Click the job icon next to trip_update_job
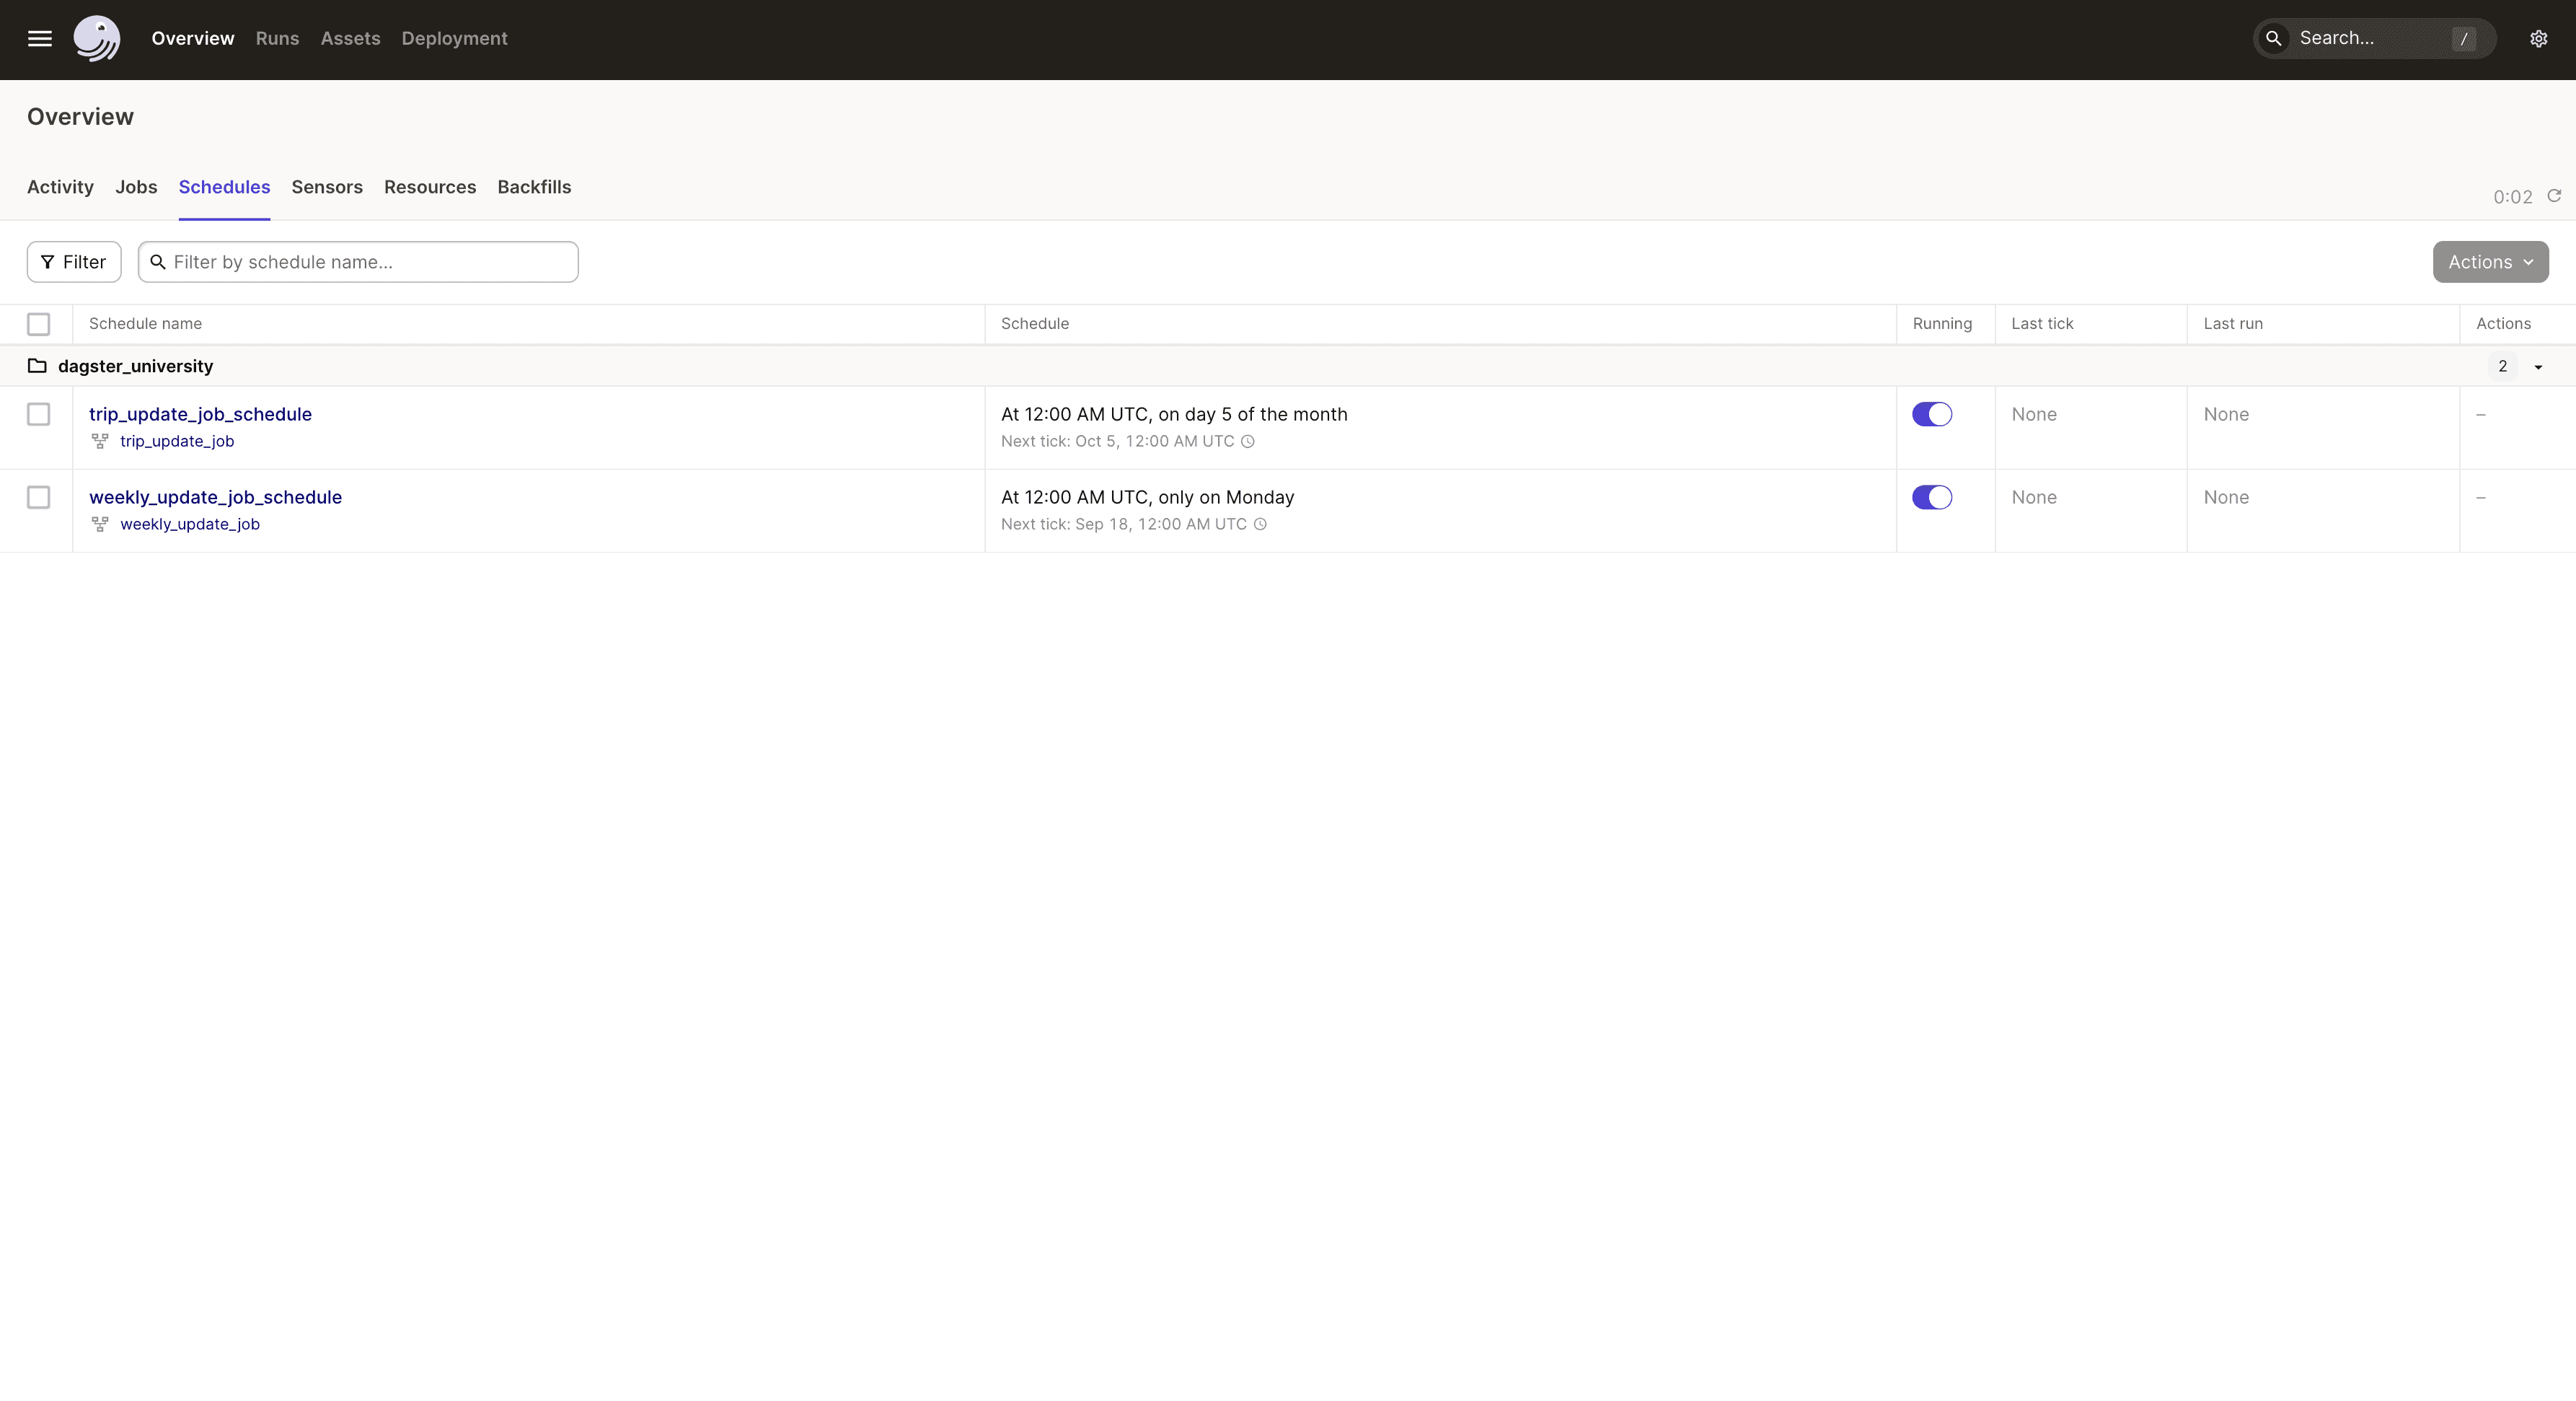Image resolution: width=2576 pixels, height=1401 pixels. point(98,442)
